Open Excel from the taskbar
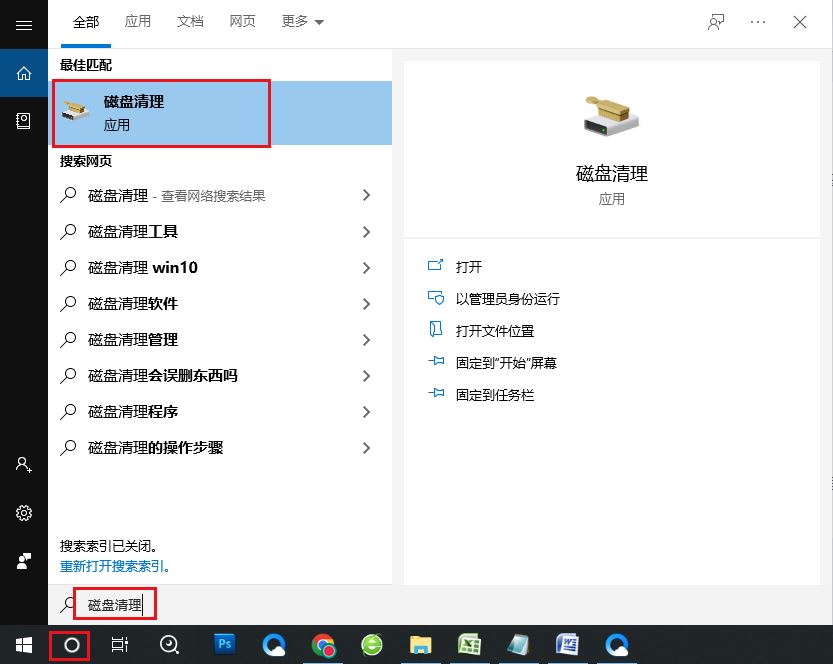This screenshot has height=664, width=833. click(x=469, y=644)
